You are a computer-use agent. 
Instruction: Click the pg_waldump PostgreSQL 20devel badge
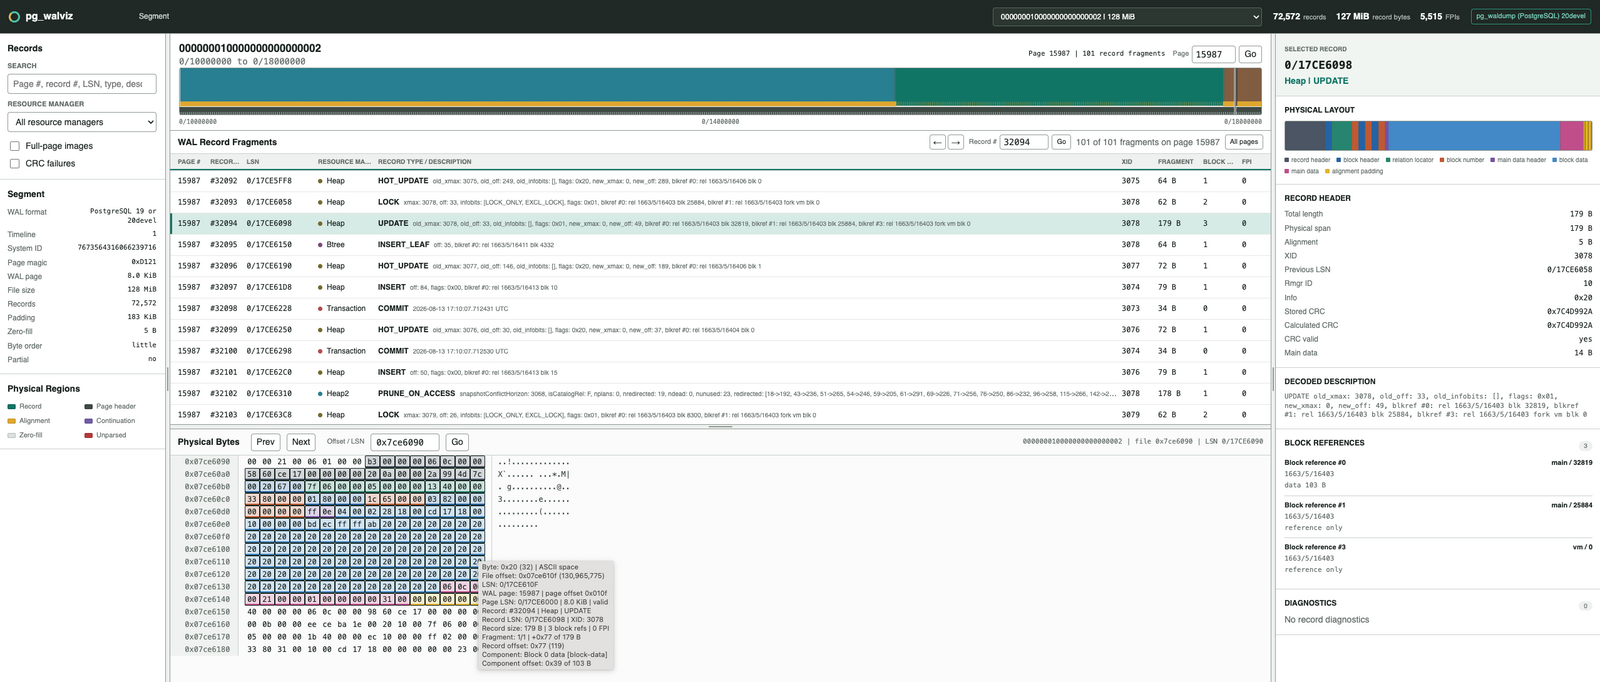pyautogui.click(x=1530, y=17)
